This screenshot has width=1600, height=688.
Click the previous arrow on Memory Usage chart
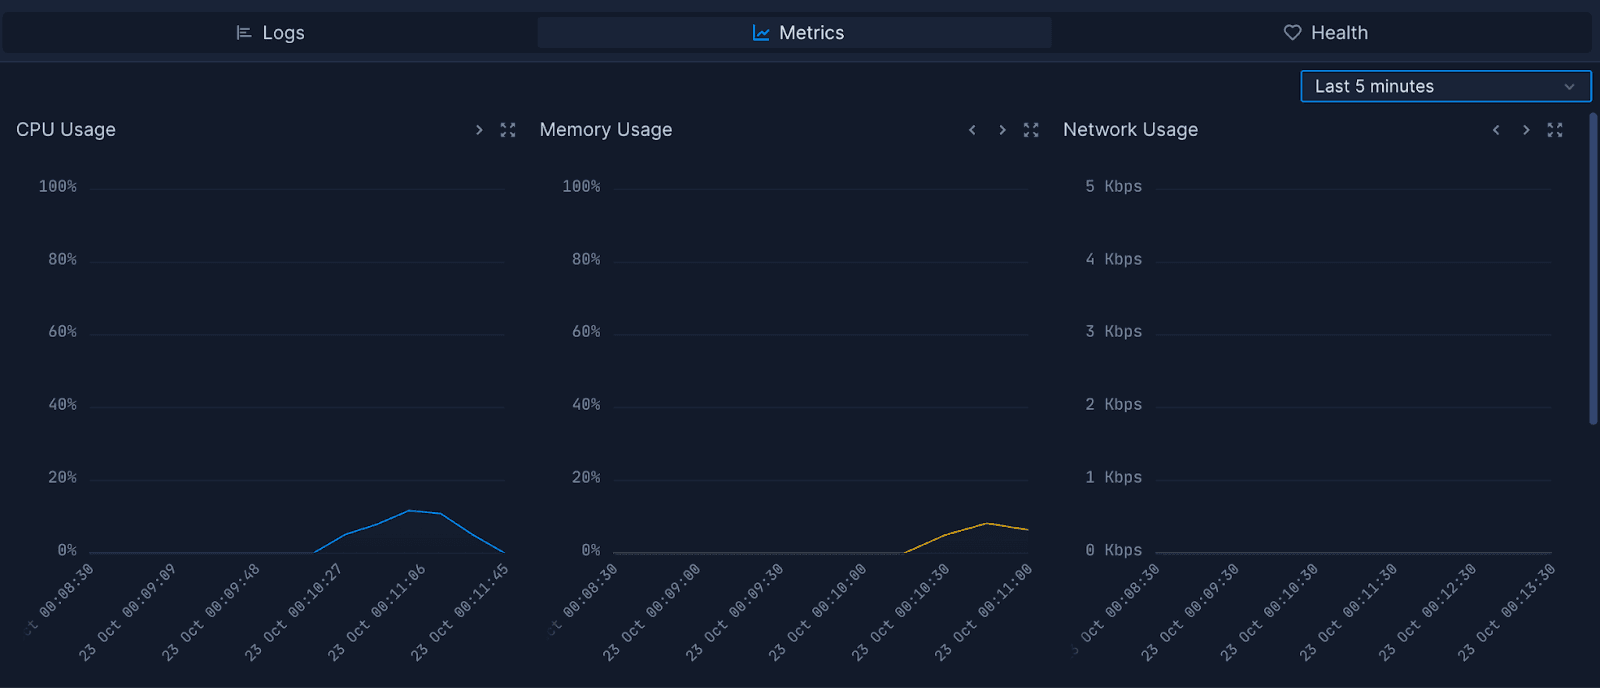click(x=972, y=130)
